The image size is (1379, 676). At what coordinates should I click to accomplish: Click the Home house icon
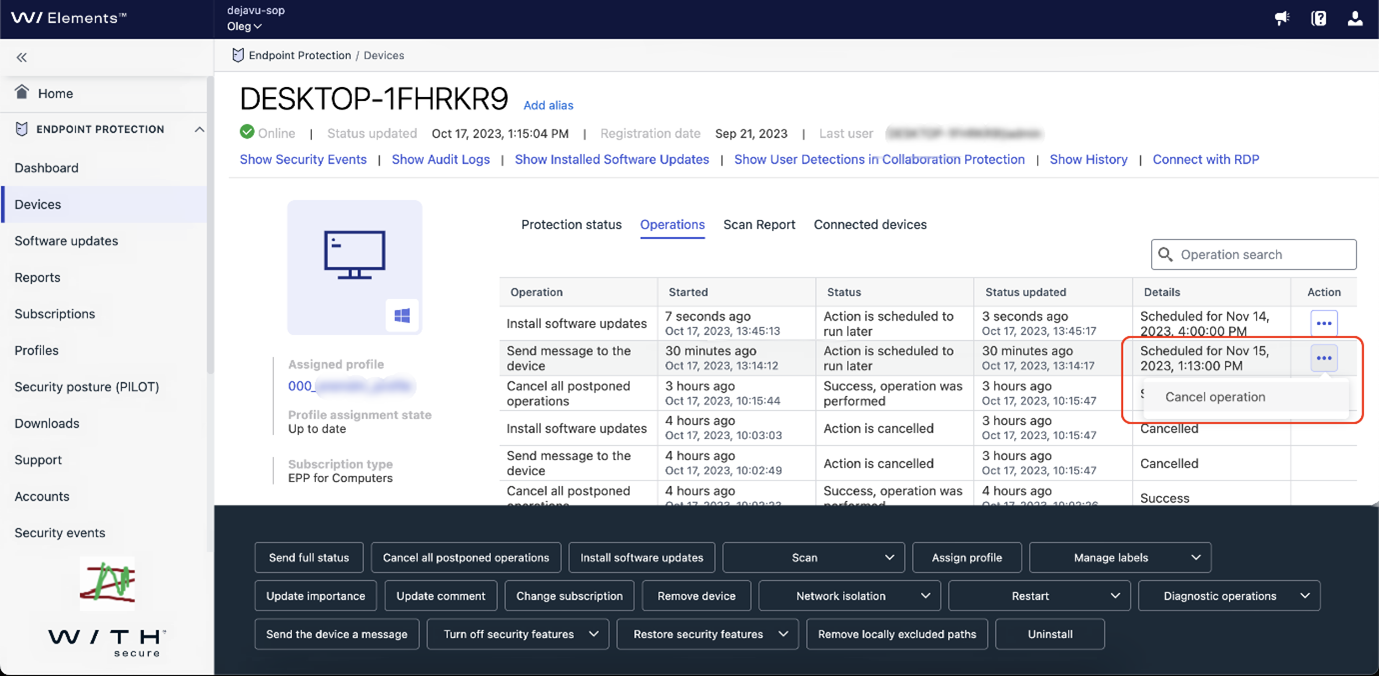[22, 93]
